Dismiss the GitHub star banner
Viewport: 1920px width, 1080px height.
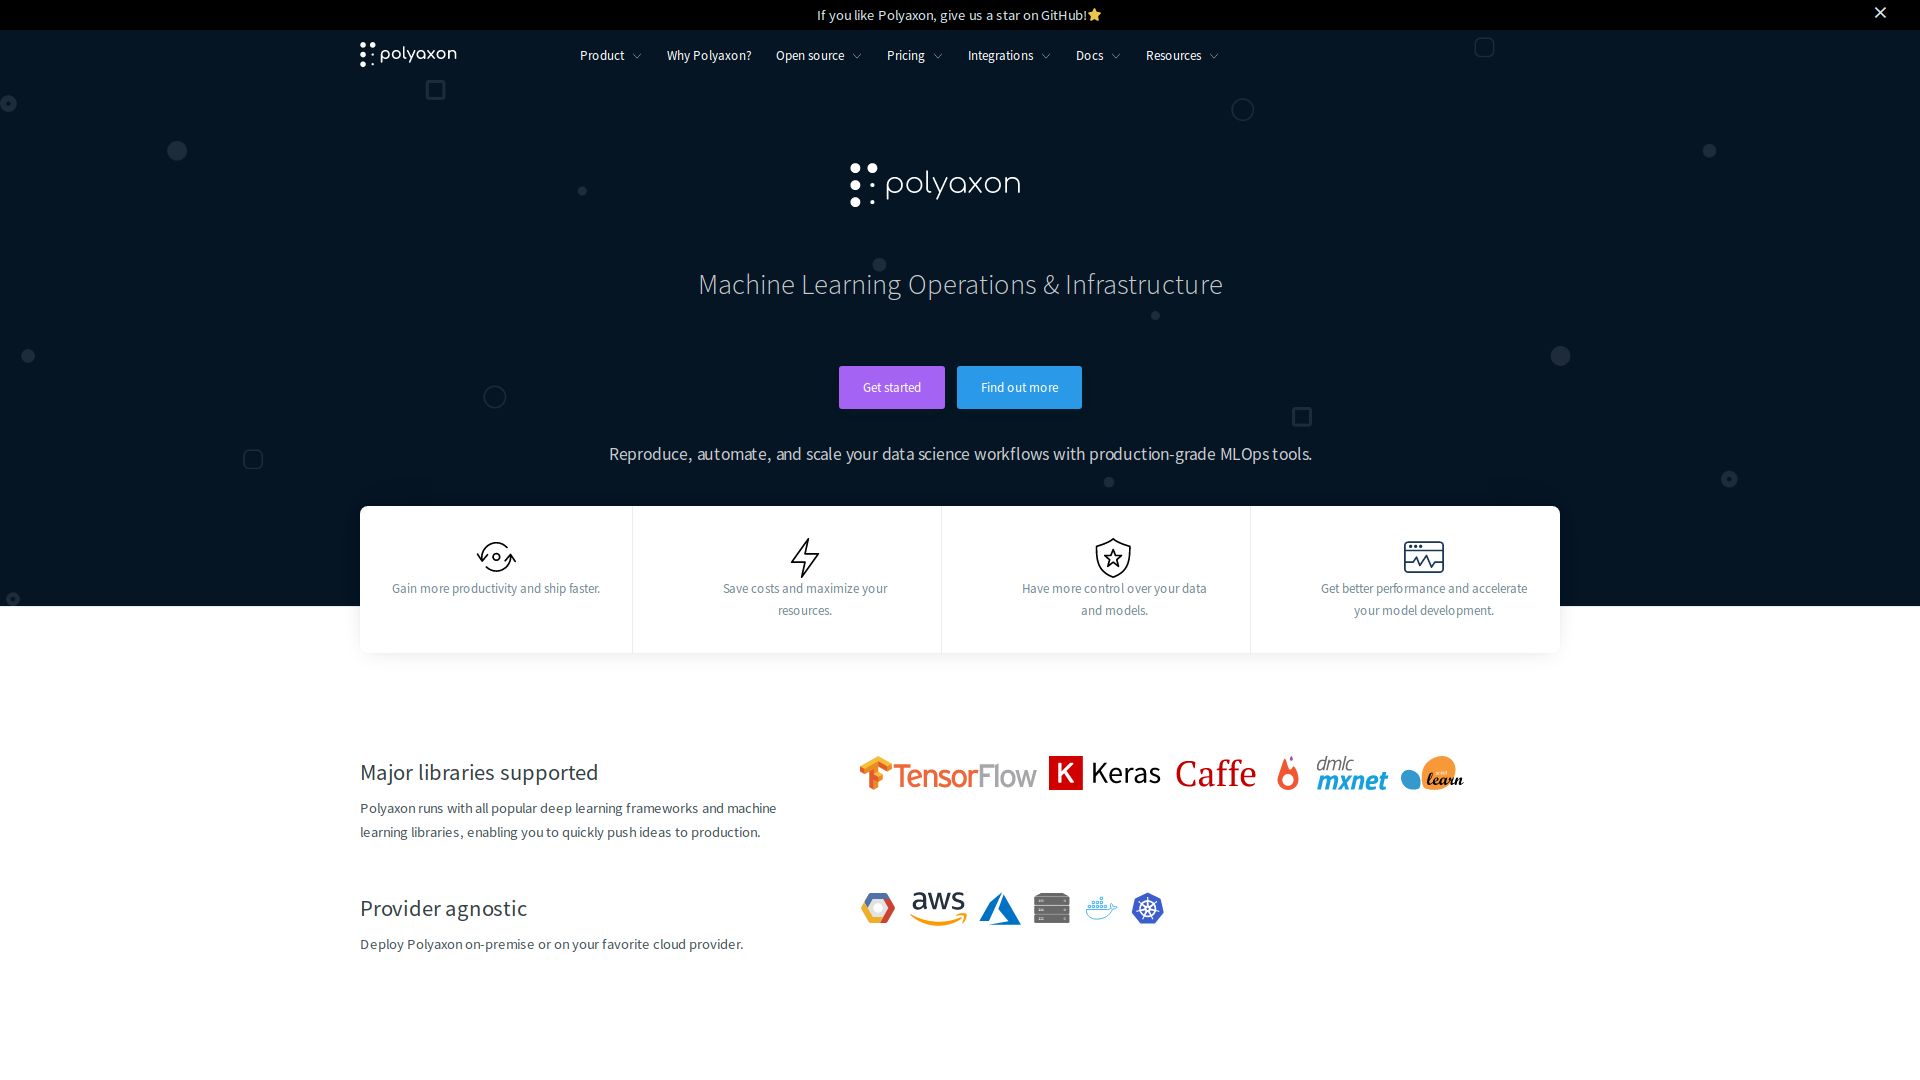click(1880, 13)
